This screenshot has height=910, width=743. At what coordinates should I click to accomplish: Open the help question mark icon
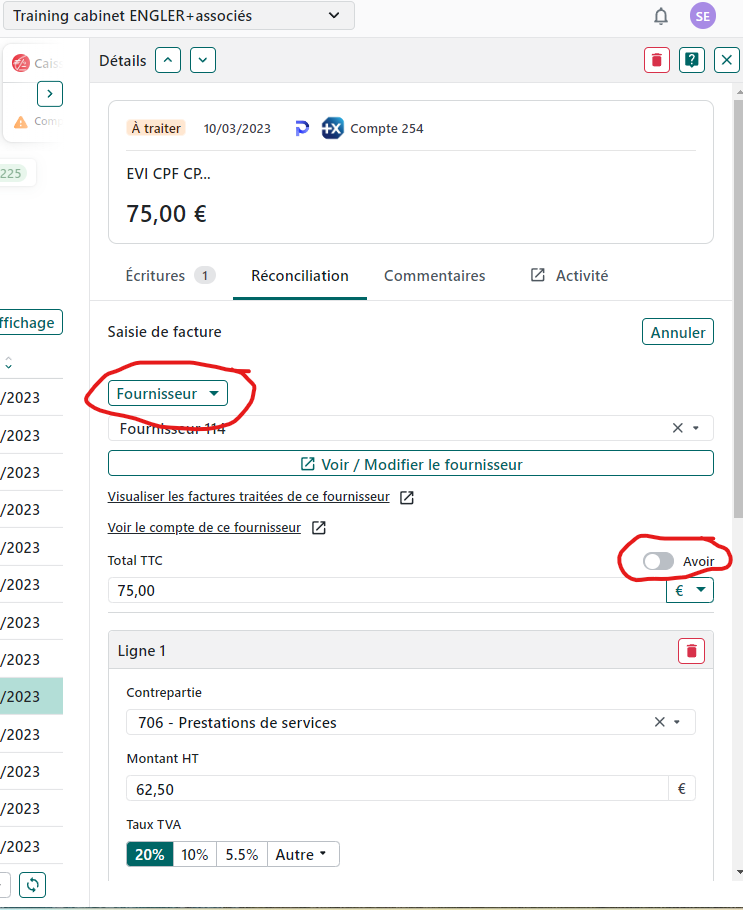[x=691, y=60]
